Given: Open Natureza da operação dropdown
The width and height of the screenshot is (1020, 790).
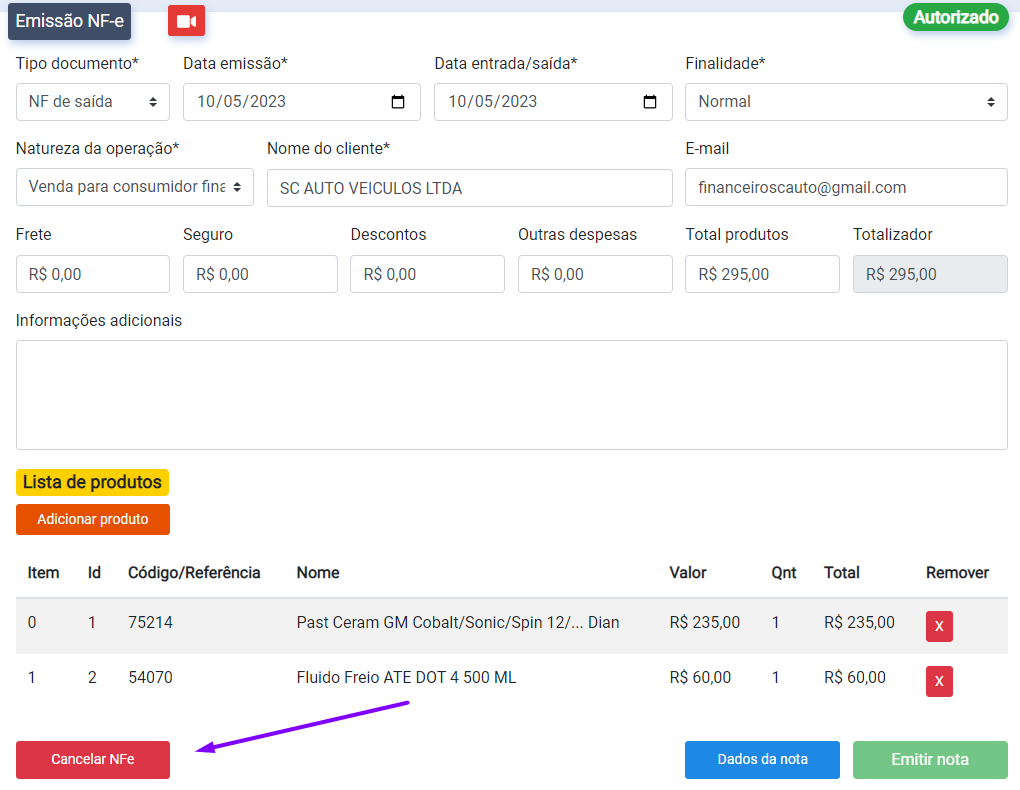Looking at the screenshot, I should [135, 187].
